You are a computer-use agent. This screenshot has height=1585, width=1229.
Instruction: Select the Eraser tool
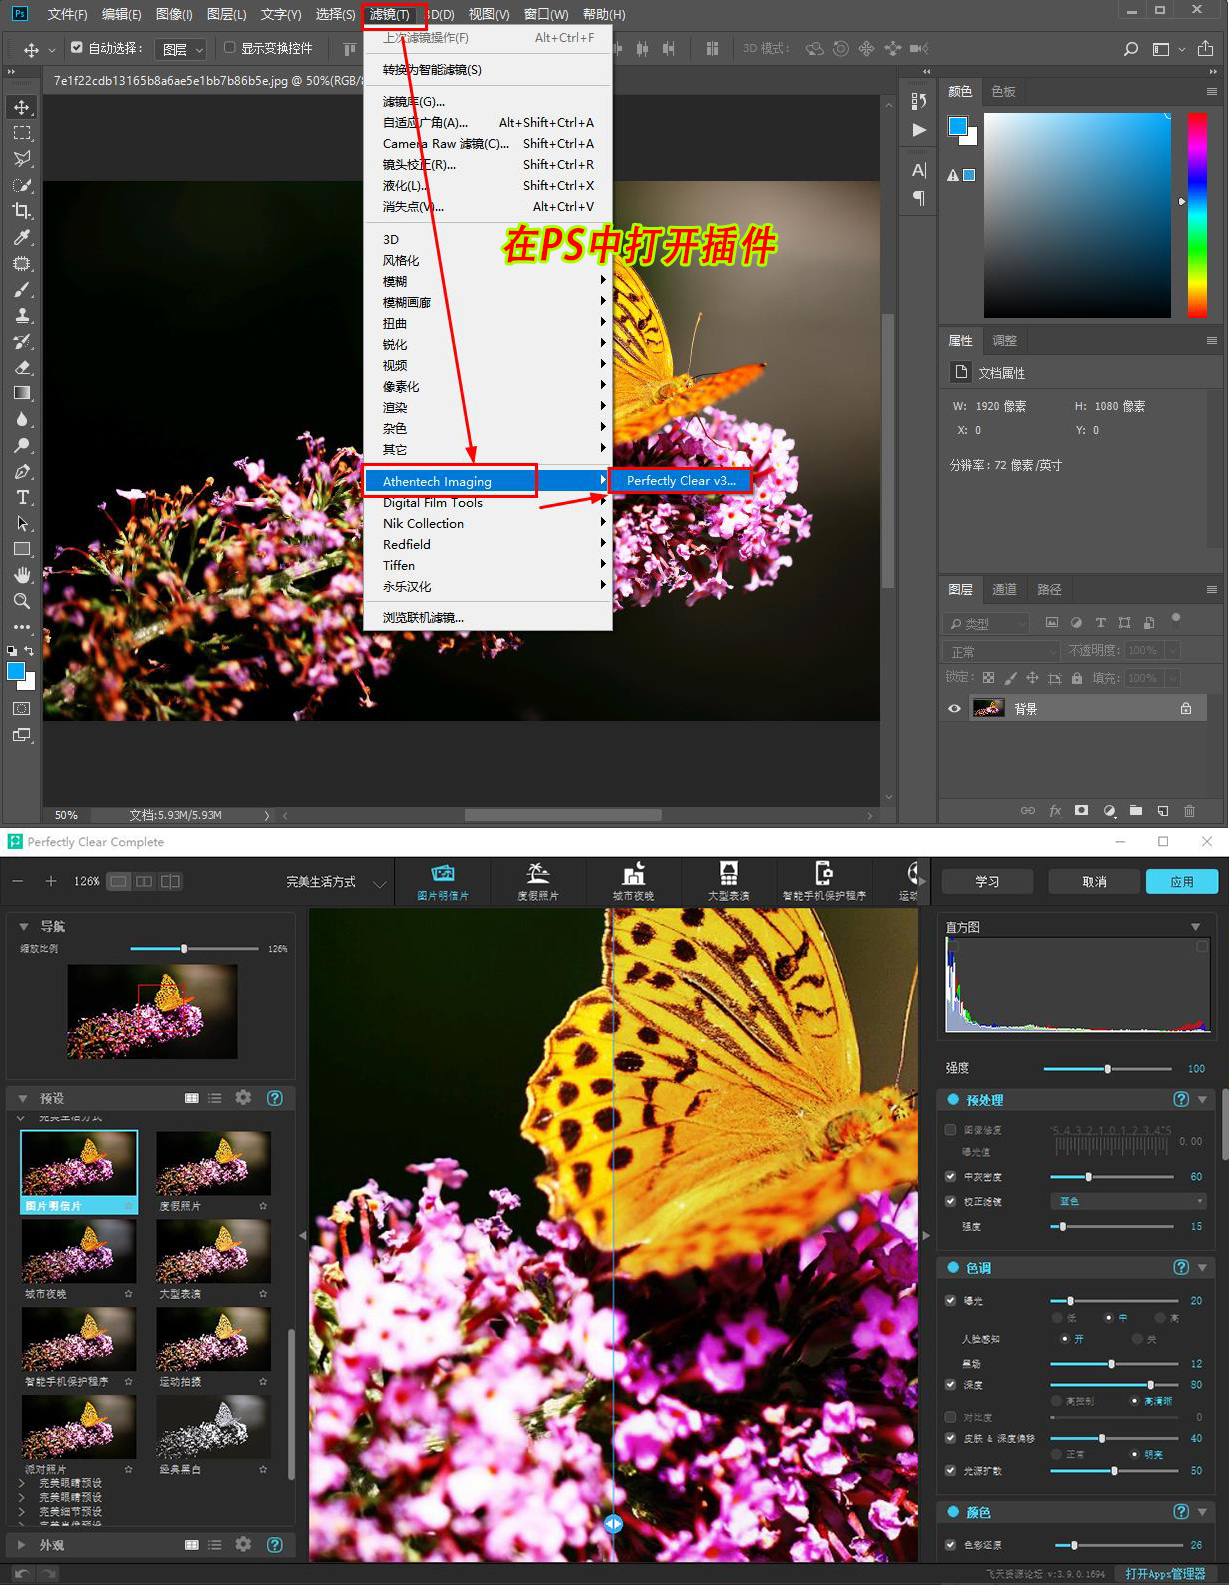(x=22, y=367)
